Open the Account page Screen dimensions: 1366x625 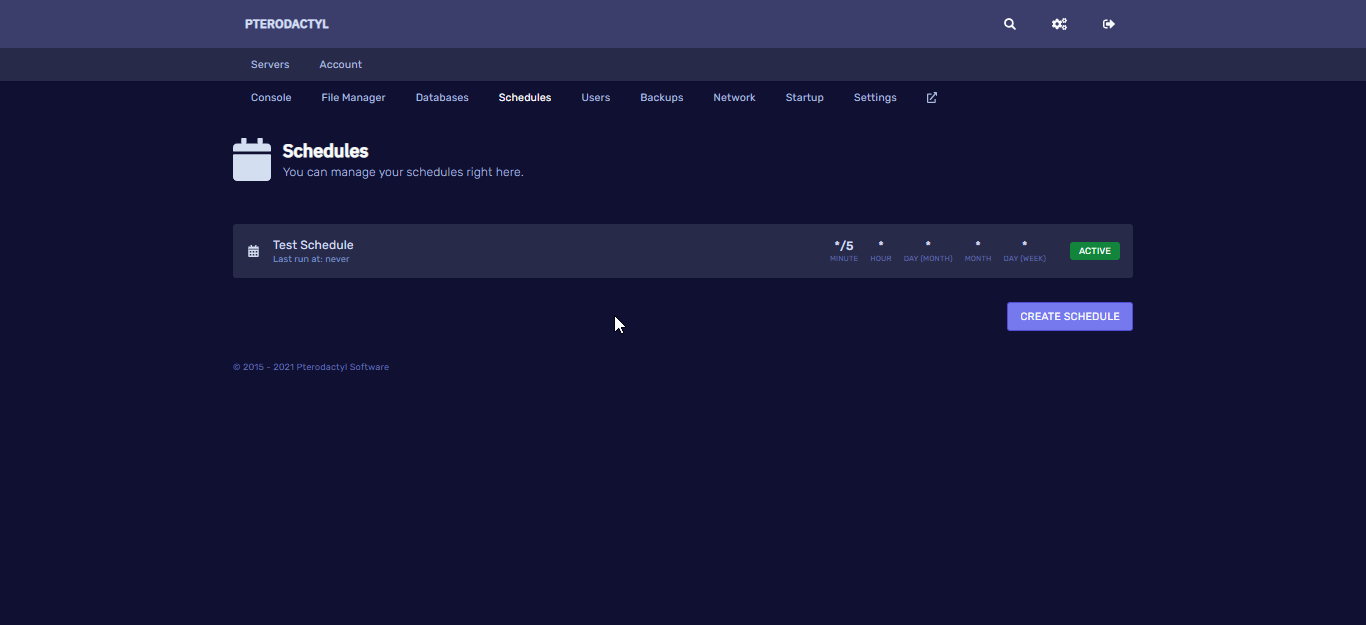click(x=340, y=65)
